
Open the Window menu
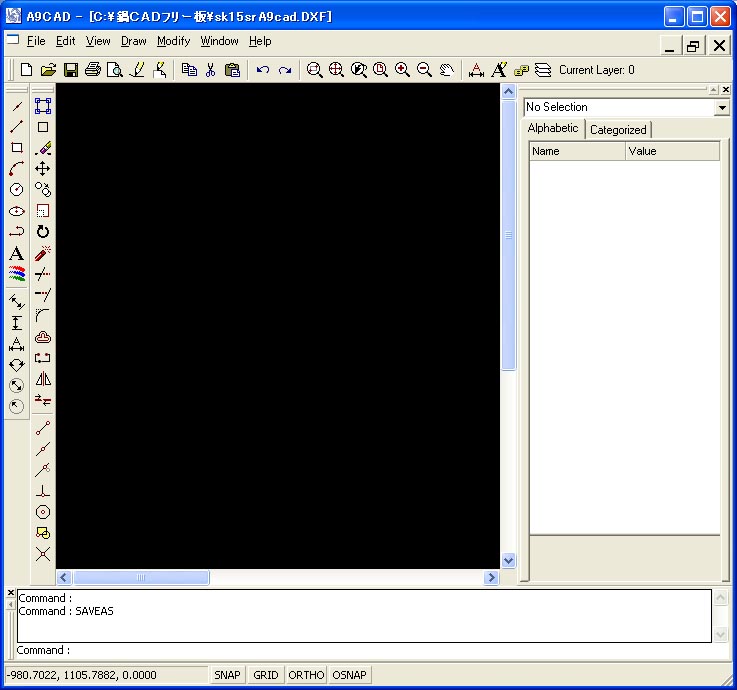(220, 41)
